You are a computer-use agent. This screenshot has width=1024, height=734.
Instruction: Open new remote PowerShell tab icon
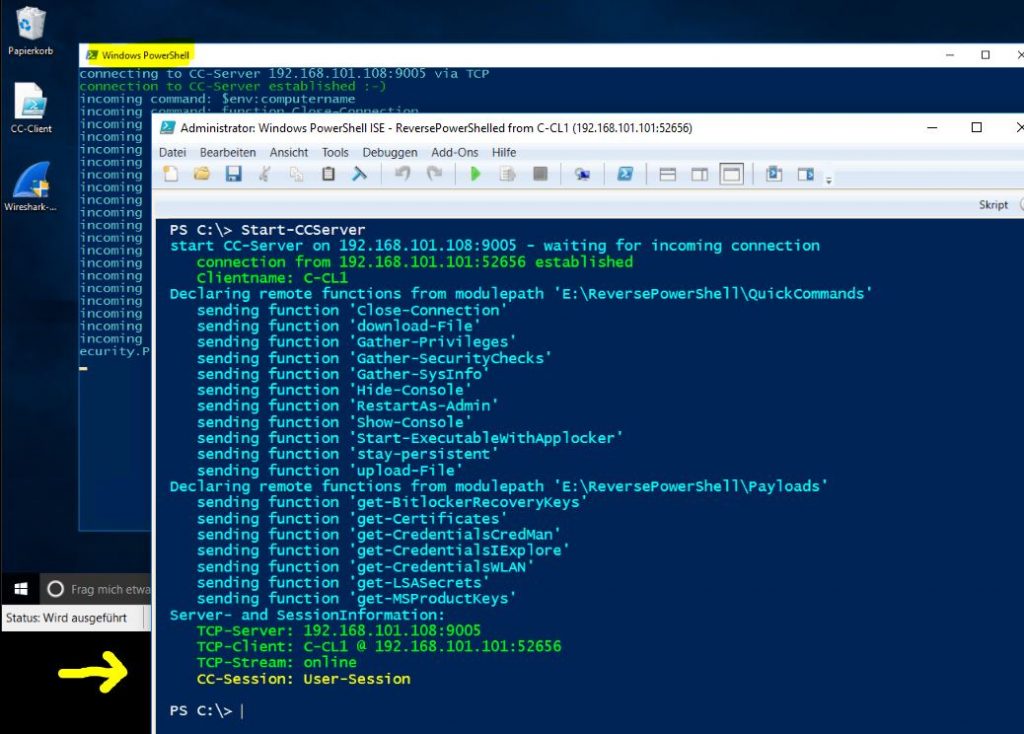tap(582, 174)
